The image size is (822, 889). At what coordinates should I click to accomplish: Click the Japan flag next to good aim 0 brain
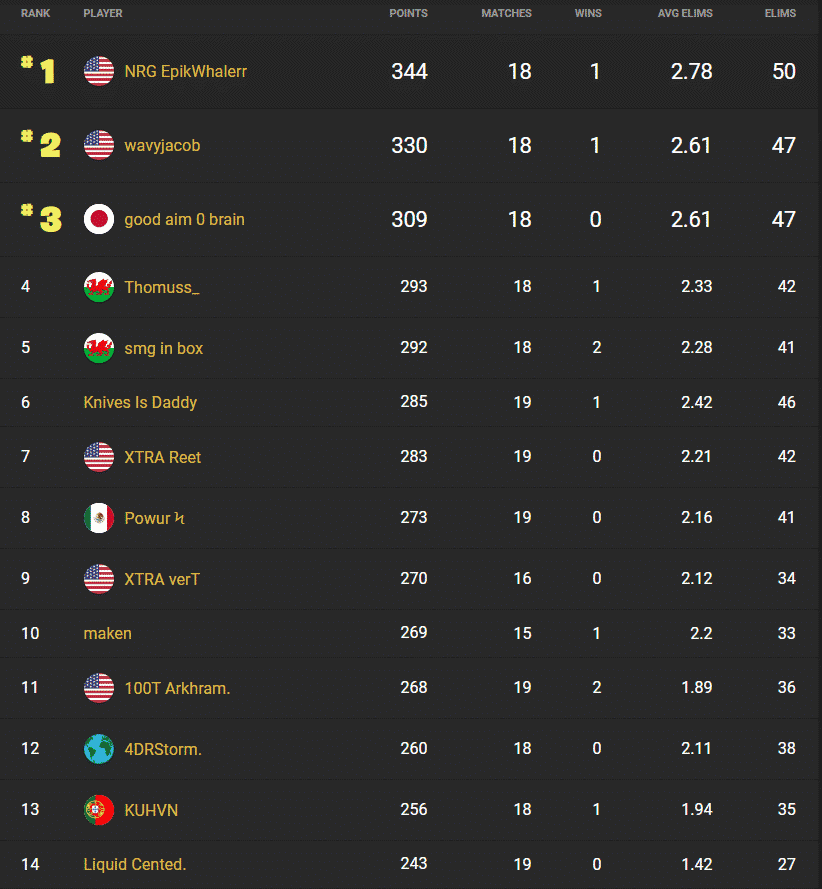(99, 219)
